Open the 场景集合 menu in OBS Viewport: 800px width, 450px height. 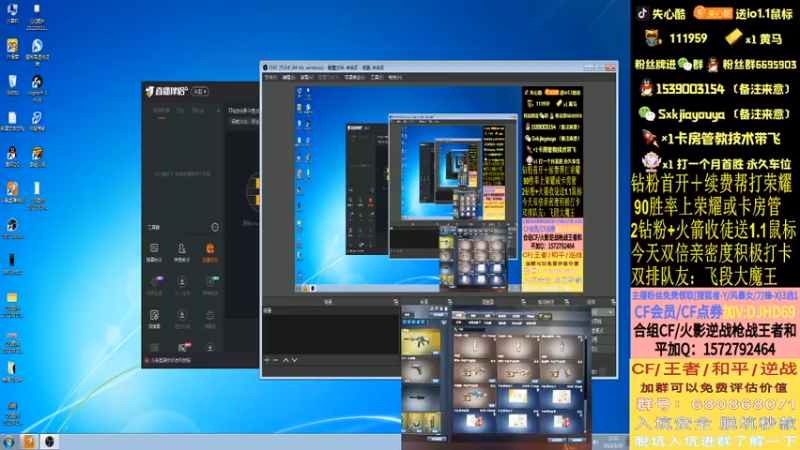(355, 78)
